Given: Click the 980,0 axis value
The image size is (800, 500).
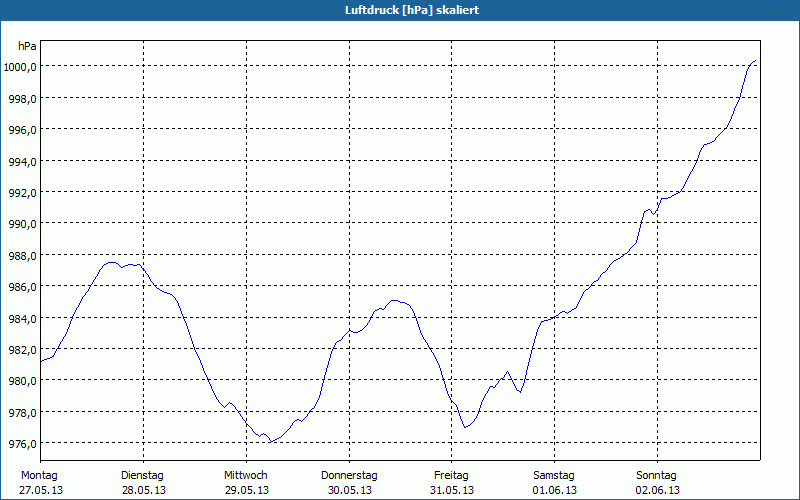Looking at the screenshot, I should [x=22, y=381].
